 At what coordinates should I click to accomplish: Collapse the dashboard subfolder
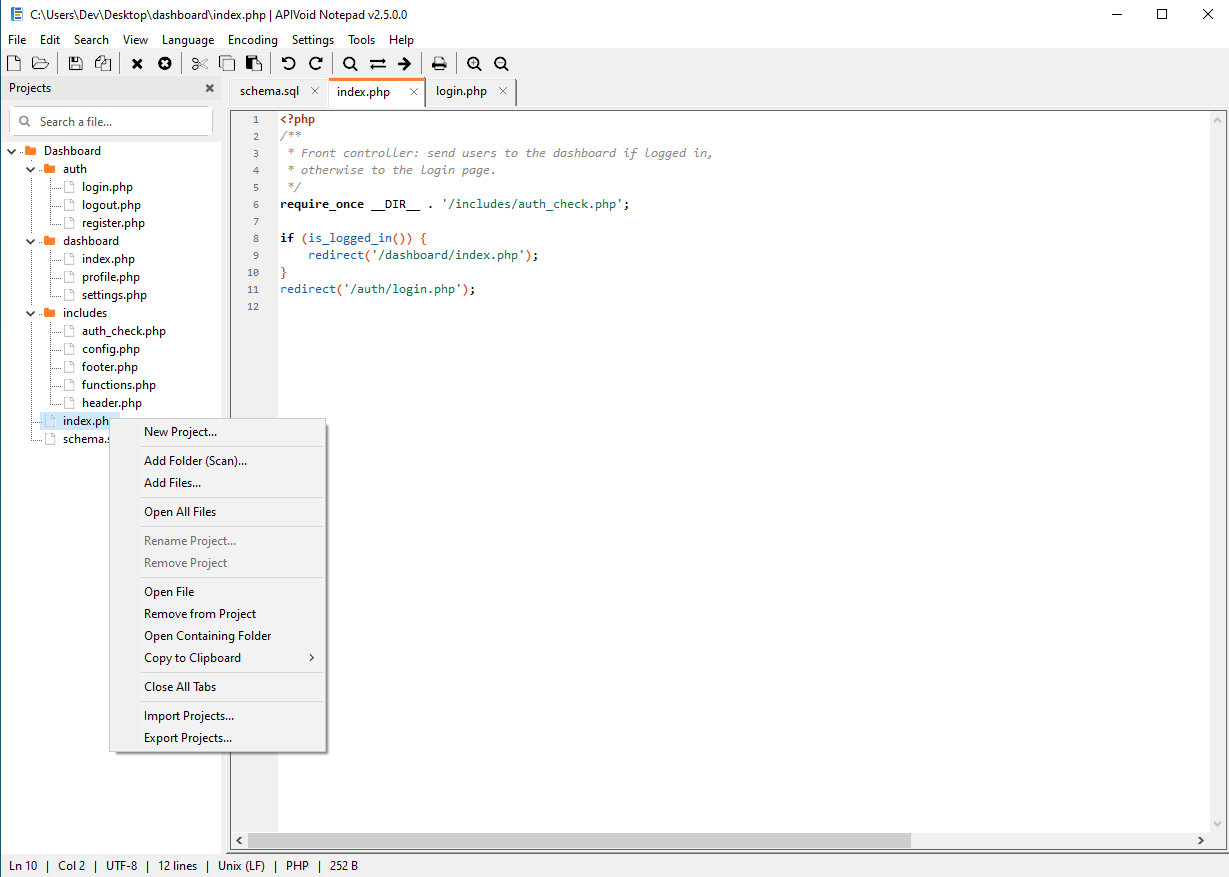pyautogui.click(x=31, y=241)
